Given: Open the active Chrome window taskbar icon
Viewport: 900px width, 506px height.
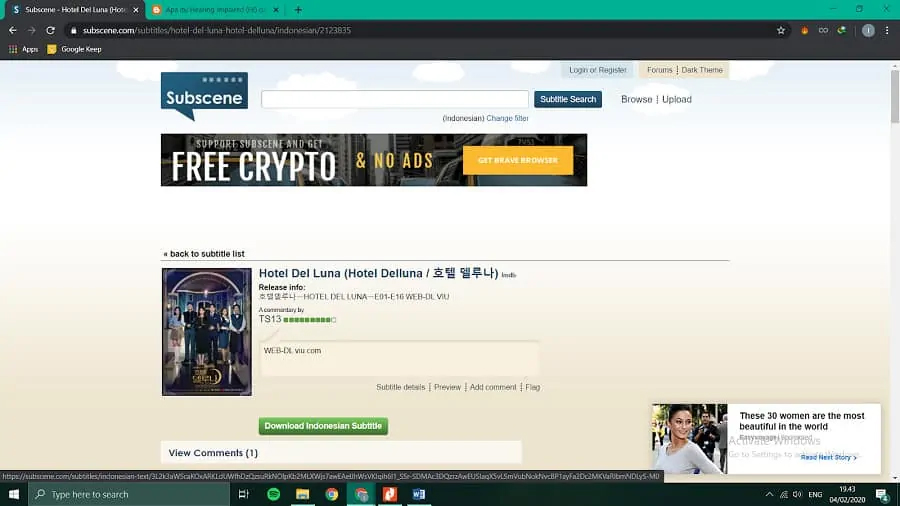Looking at the screenshot, I should coord(361,494).
